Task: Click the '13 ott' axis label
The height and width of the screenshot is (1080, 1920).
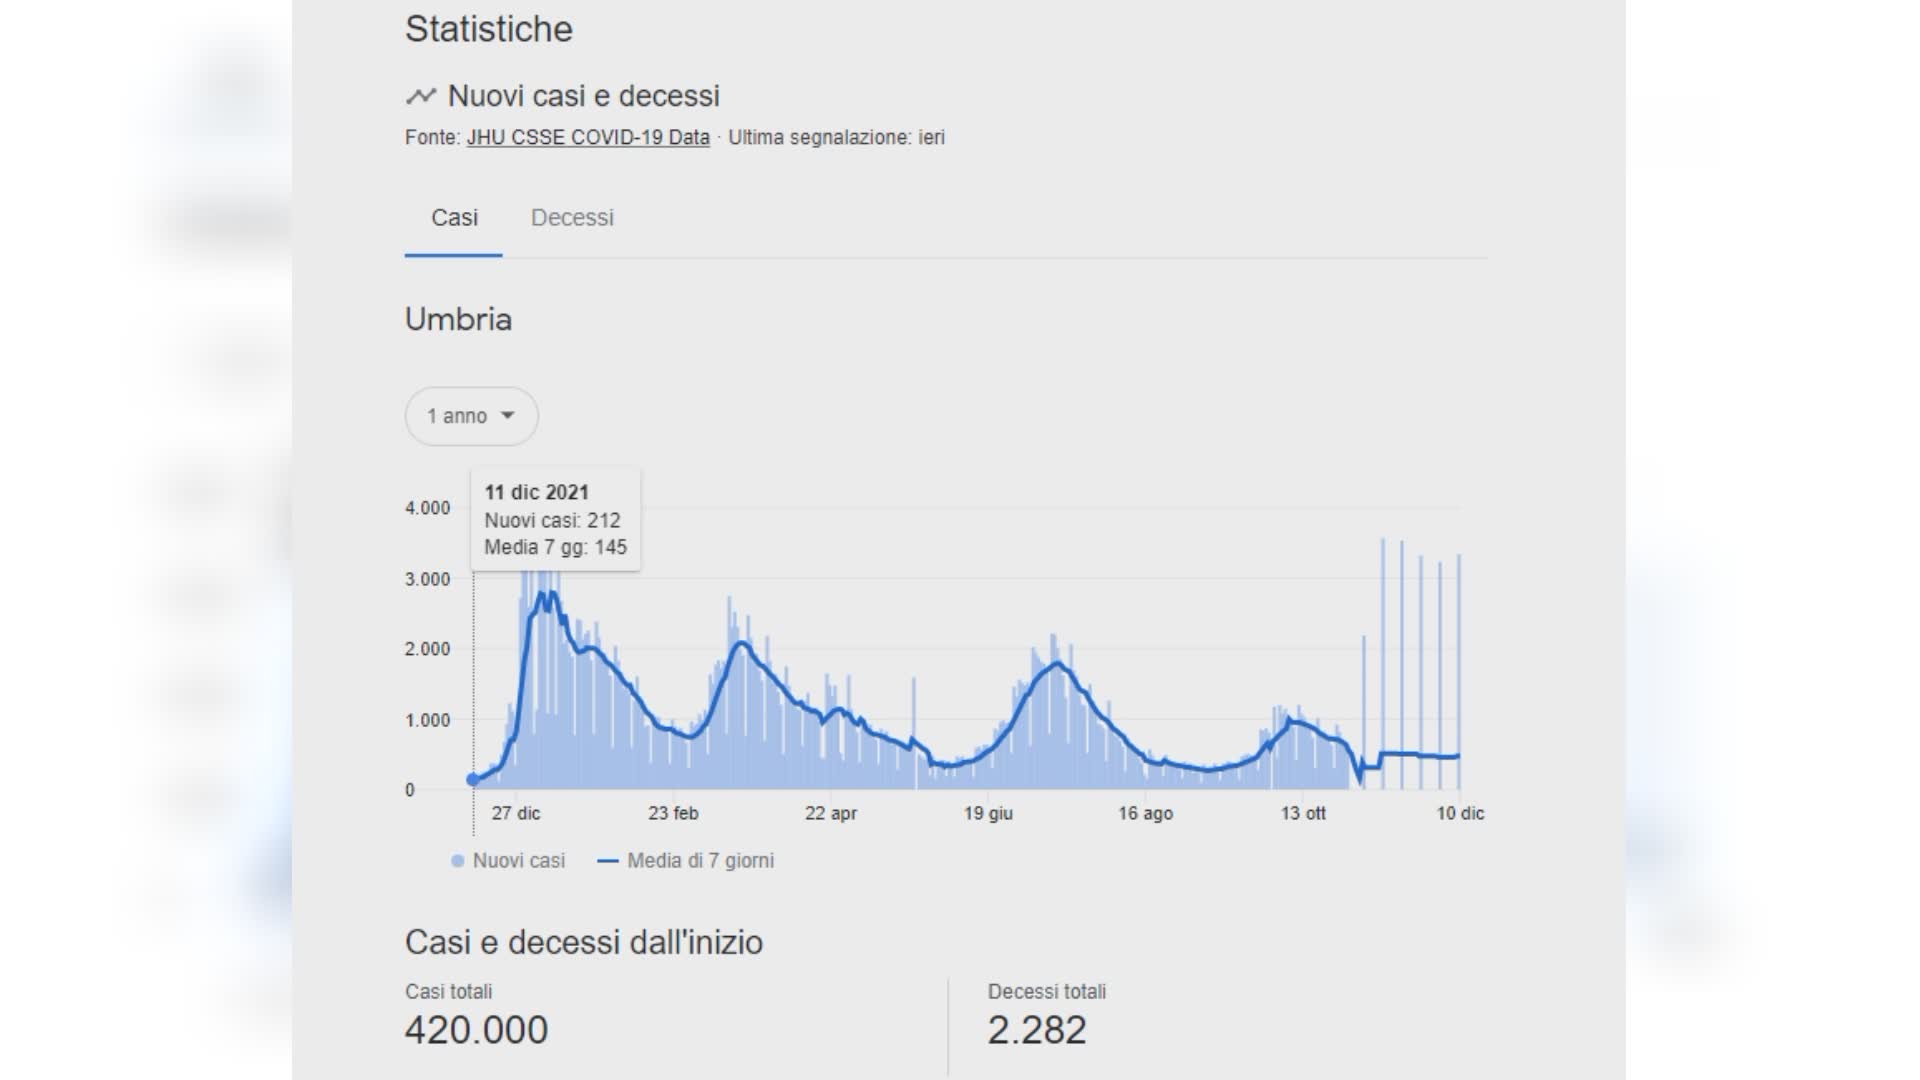Action: 1303,814
